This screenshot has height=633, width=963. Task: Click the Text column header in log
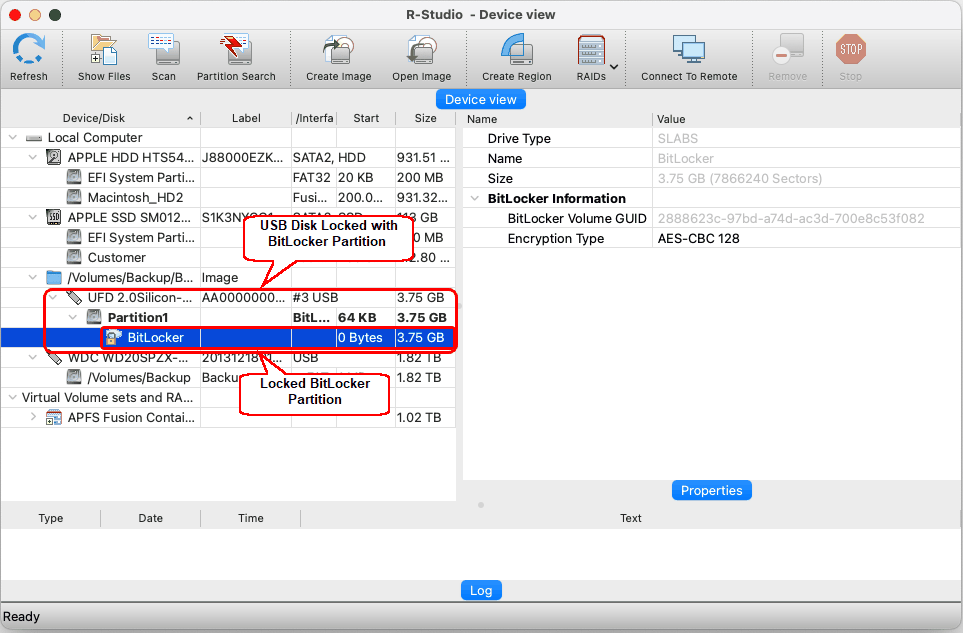(631, 518)
